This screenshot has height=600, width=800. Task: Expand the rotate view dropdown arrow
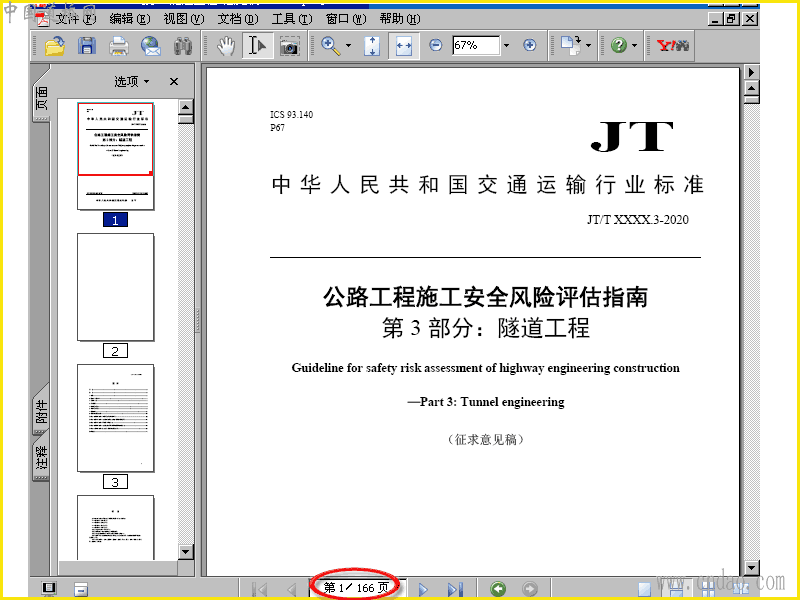tap(588, 46)
